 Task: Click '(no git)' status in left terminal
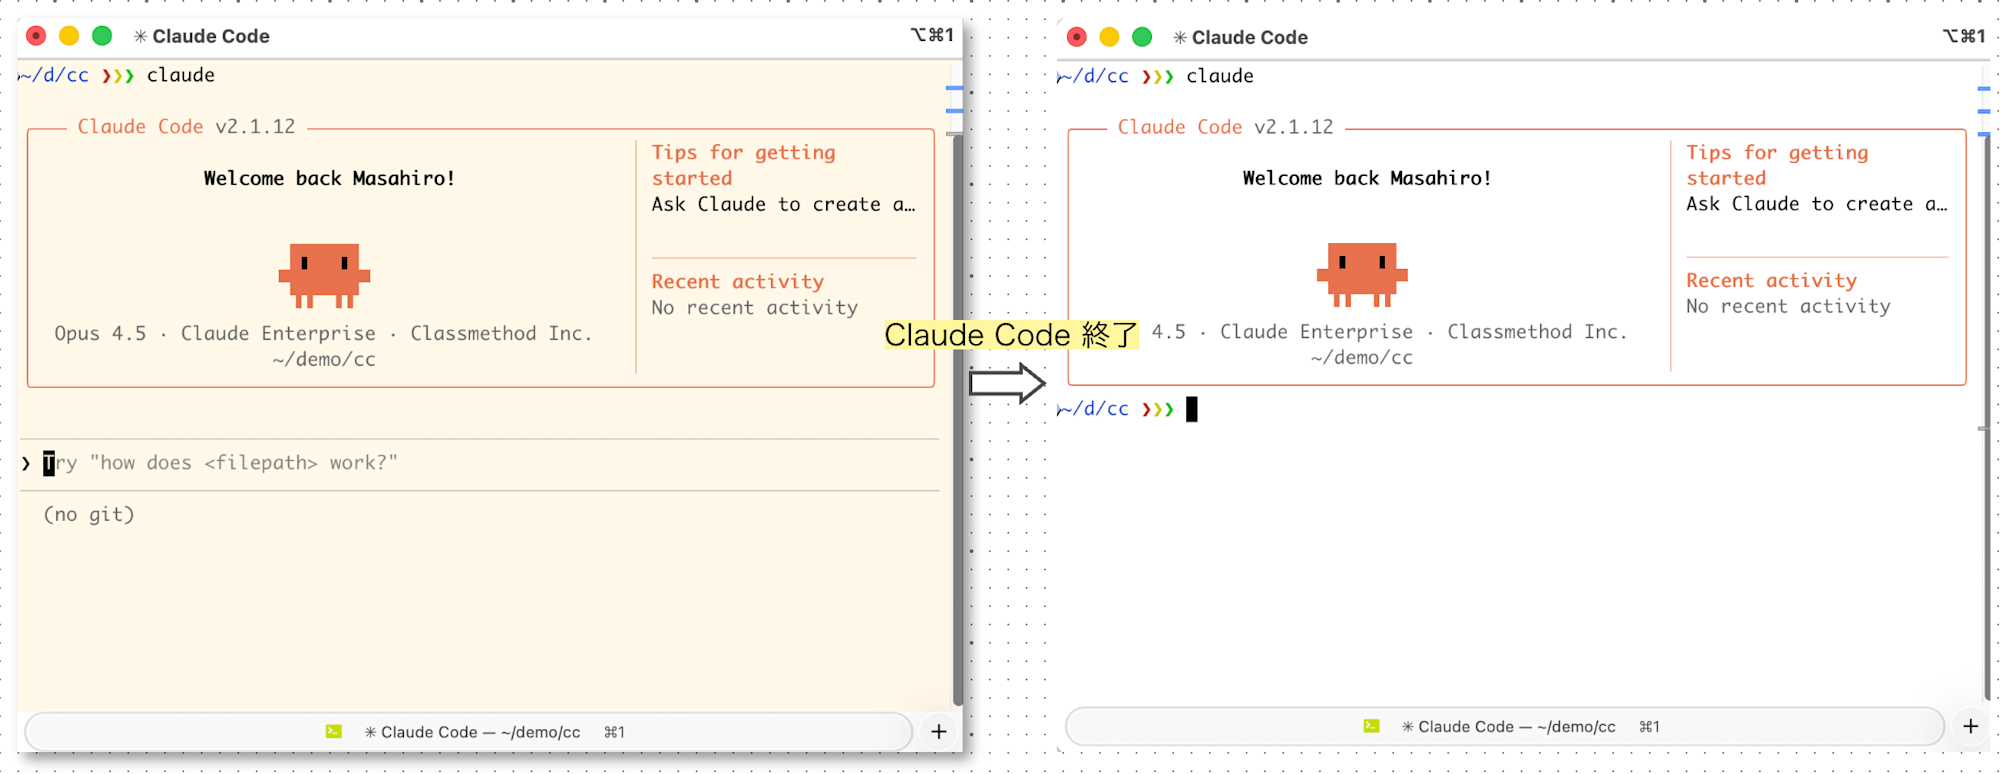click(89, 515)
